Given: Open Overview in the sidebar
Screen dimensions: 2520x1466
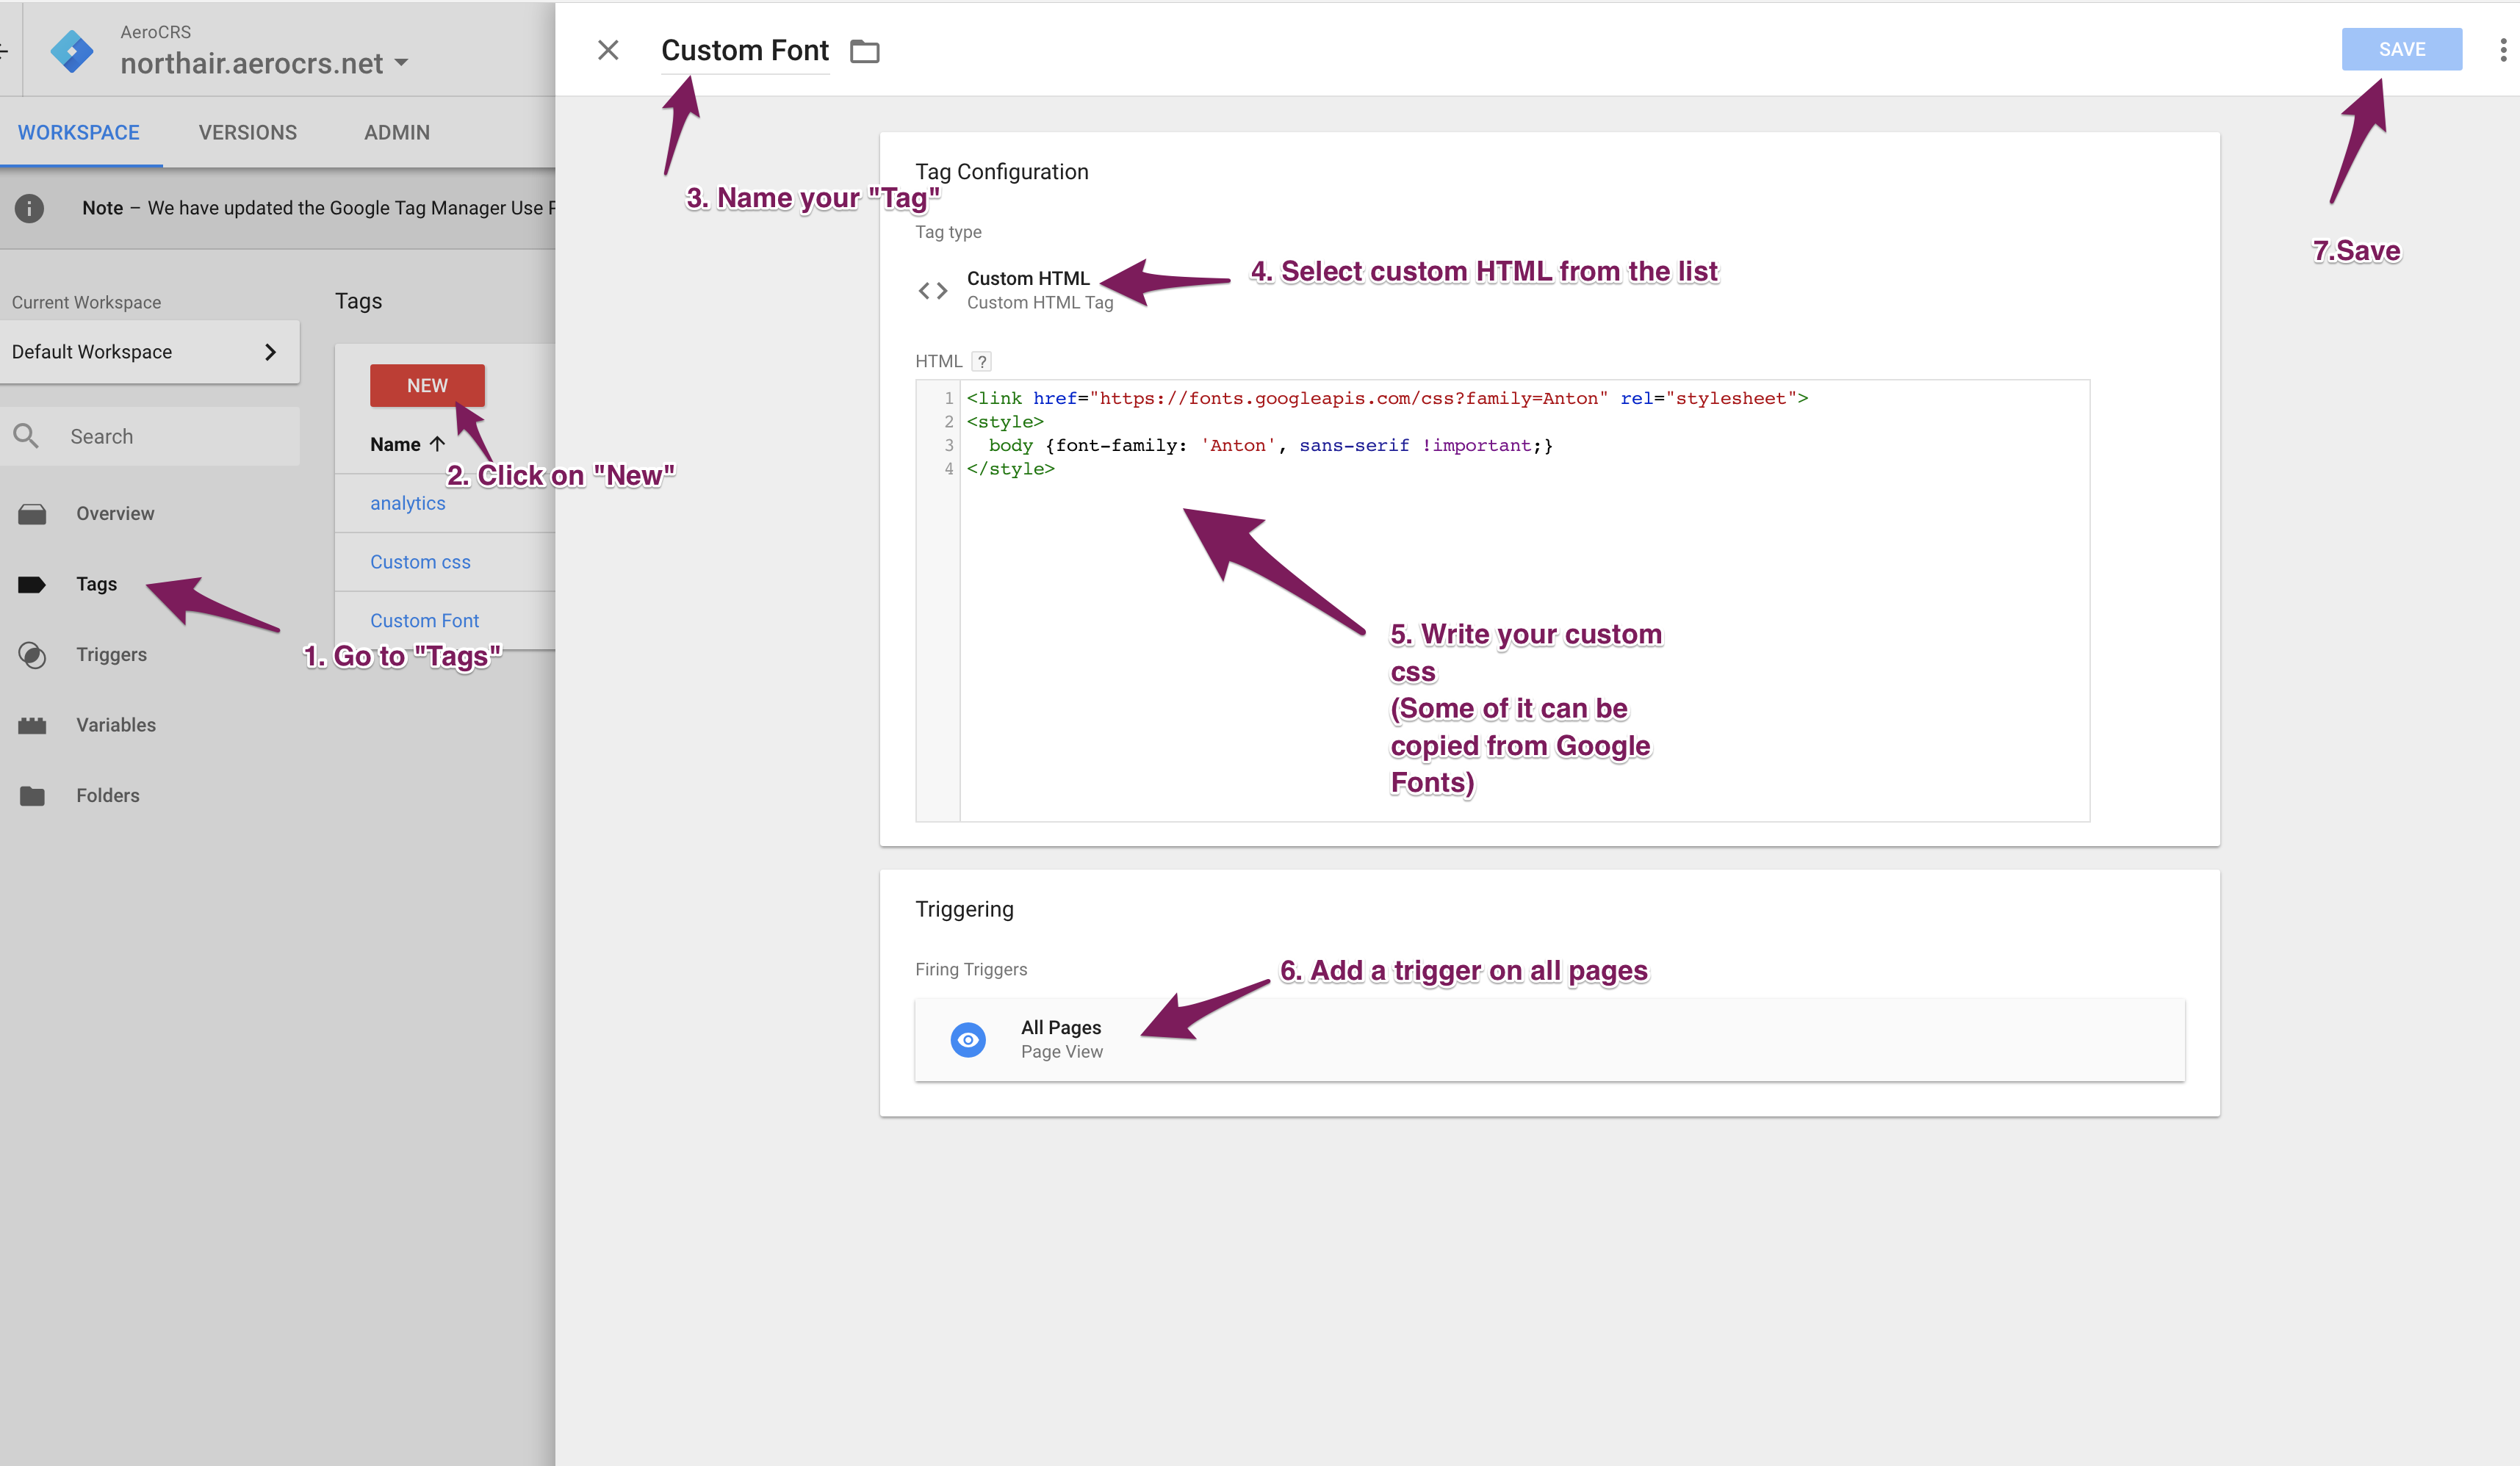Looking at the screenshot, I should click(x=116, y=513).
